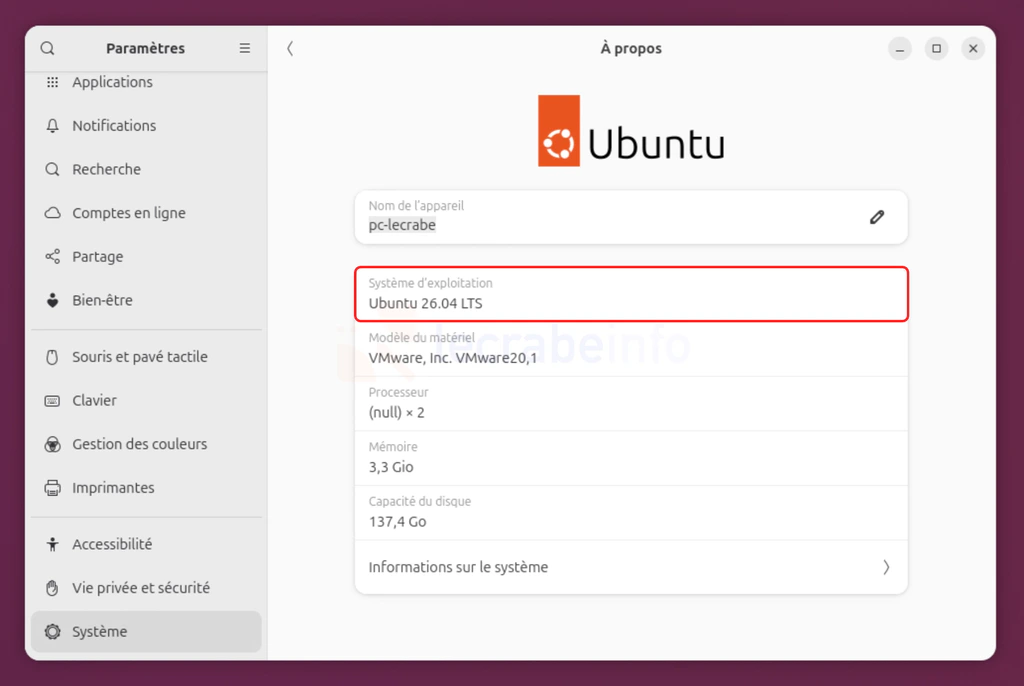Viewport: 1024px width, 686px height.
Task: Click the Ubuntu logo
Action: 631,131
